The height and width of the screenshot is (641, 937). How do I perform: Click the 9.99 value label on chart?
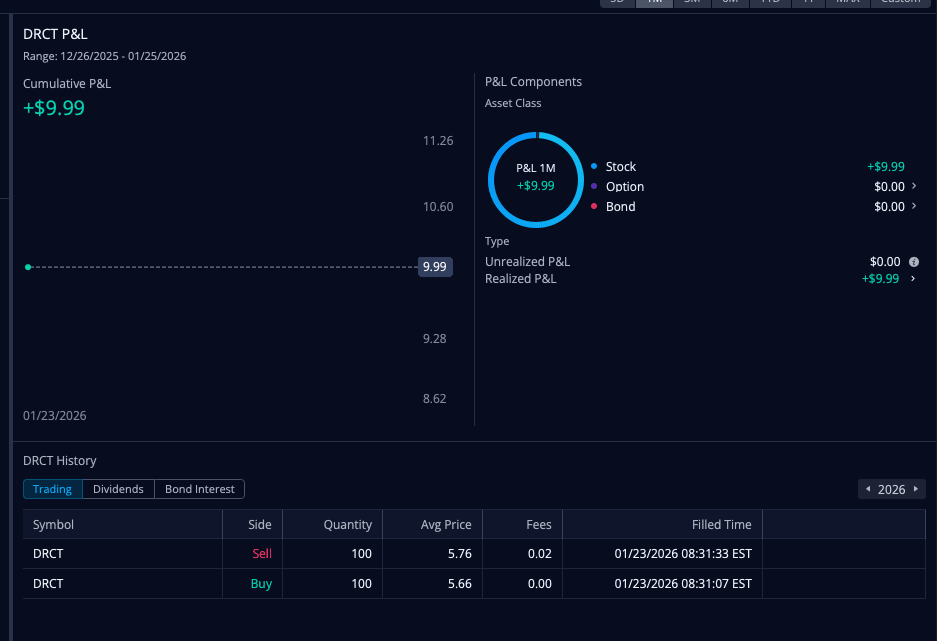point(435,267)
